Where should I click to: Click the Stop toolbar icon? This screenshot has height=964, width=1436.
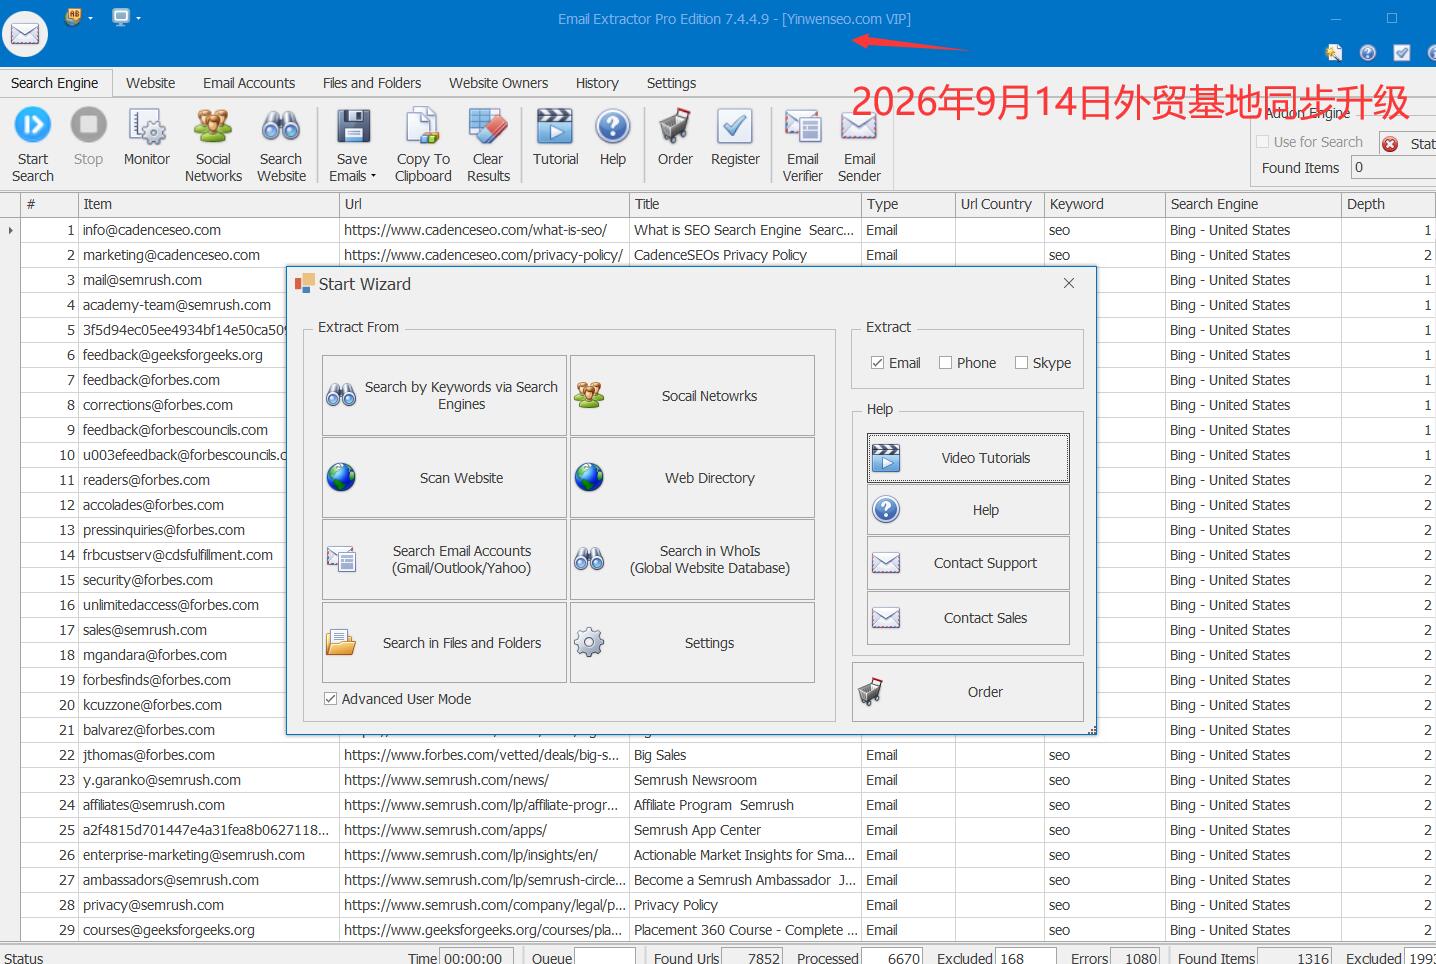(x=88, y=127)
